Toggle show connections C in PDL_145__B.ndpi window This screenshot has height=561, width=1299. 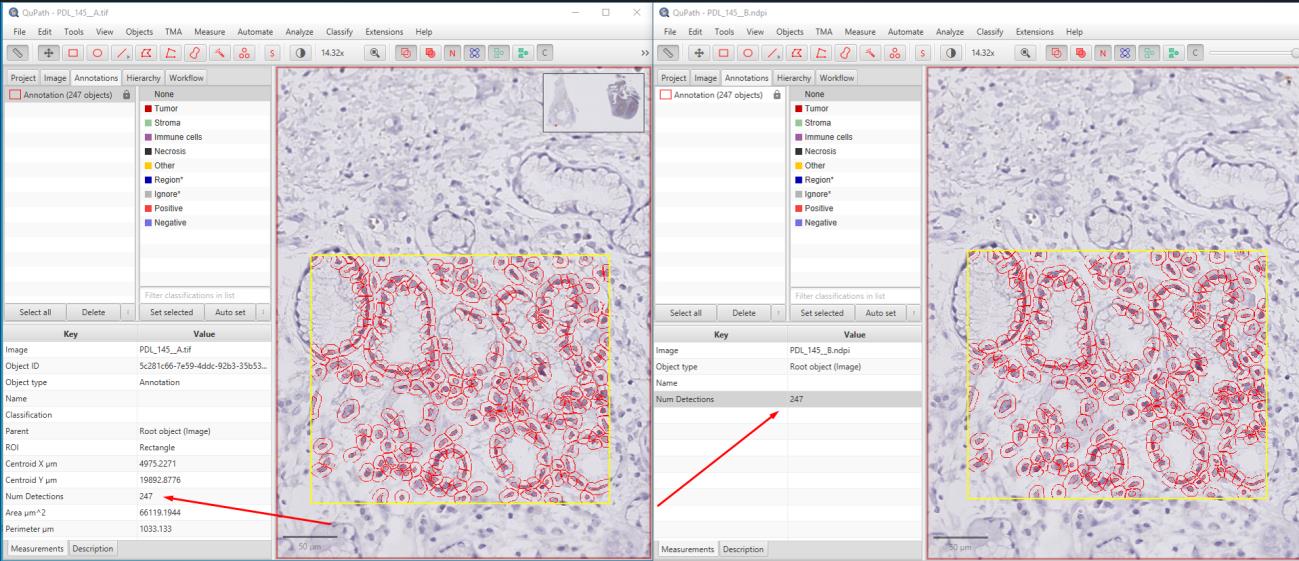click(x=1195, y=51)
